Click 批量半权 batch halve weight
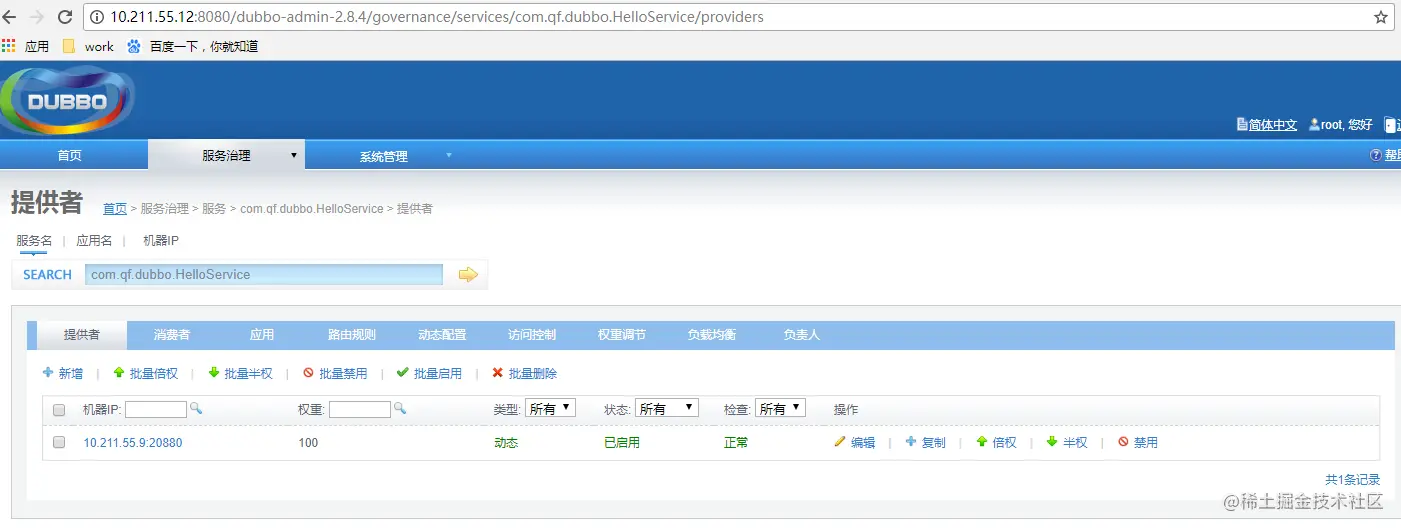Viewport: 1401px width, 529px height. (x=240, y=373)
